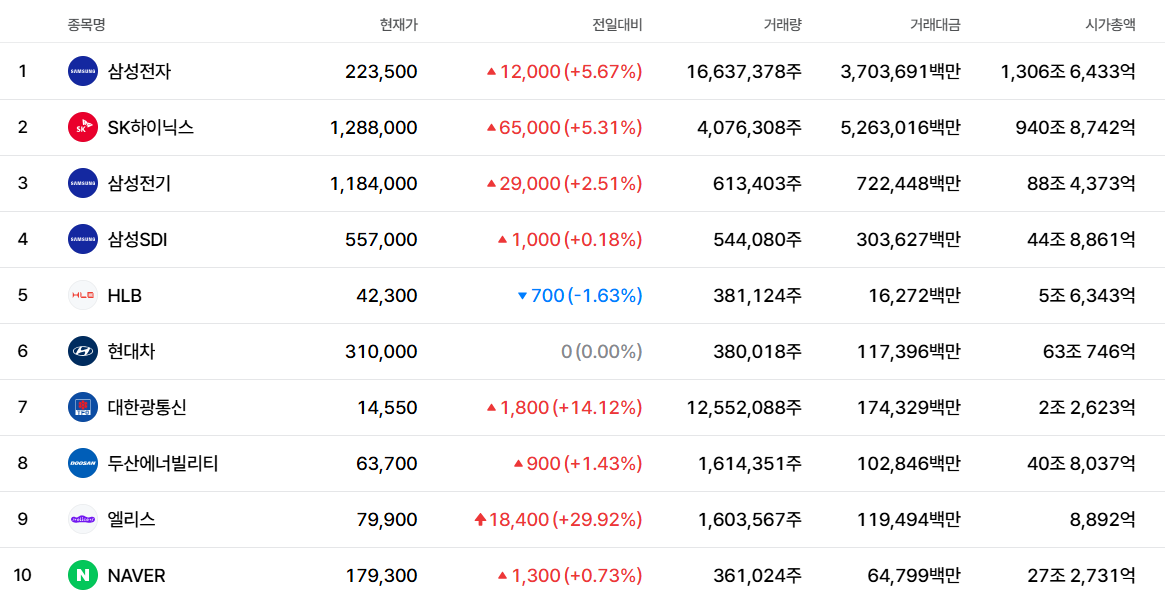The height and width of the screenshot is (600, 1165).
Task: Sort by the 현재가 column header
Action: point(398,25)
